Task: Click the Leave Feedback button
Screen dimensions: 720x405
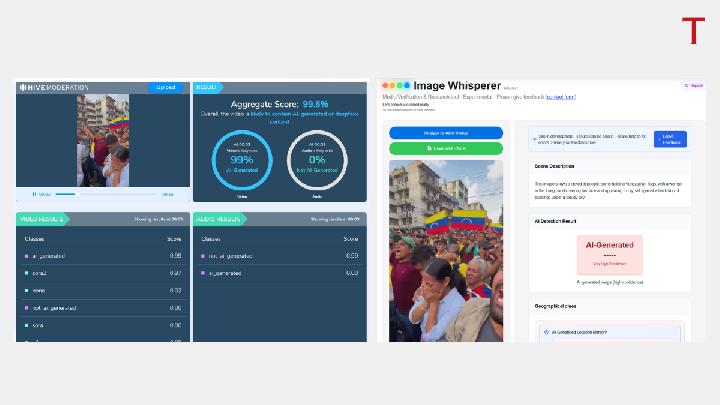Action: coord(670,139)
